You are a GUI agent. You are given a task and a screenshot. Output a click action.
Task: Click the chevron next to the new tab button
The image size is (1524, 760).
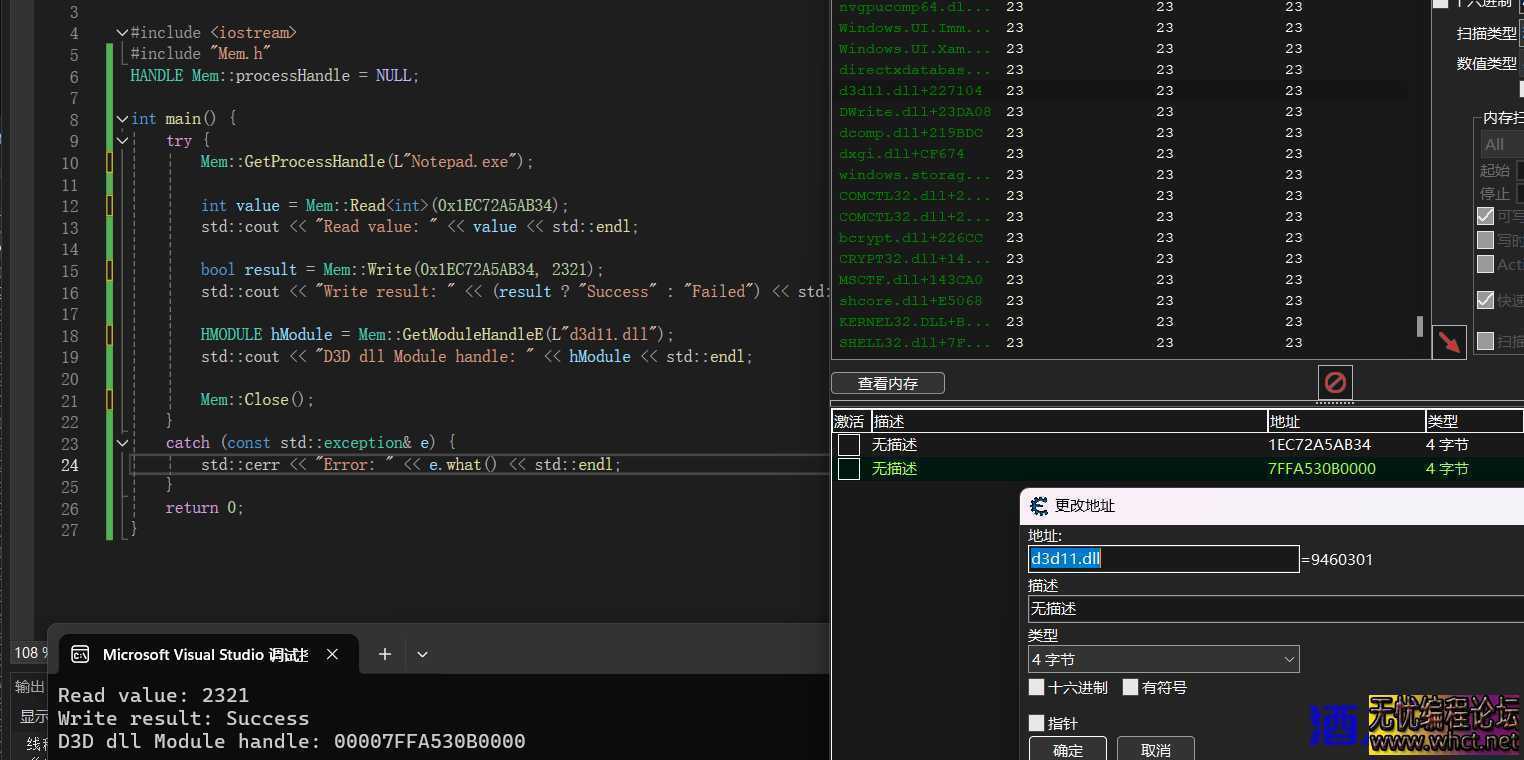(422, 654)
